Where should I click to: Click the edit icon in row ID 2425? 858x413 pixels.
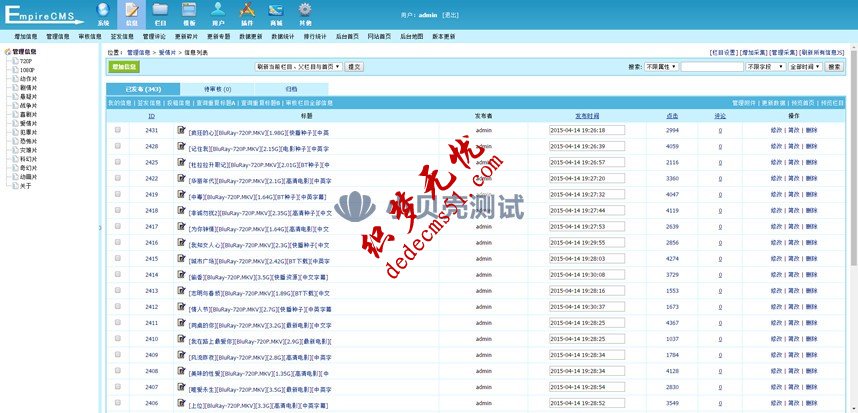pyautogui.click(x=182, y=162)
